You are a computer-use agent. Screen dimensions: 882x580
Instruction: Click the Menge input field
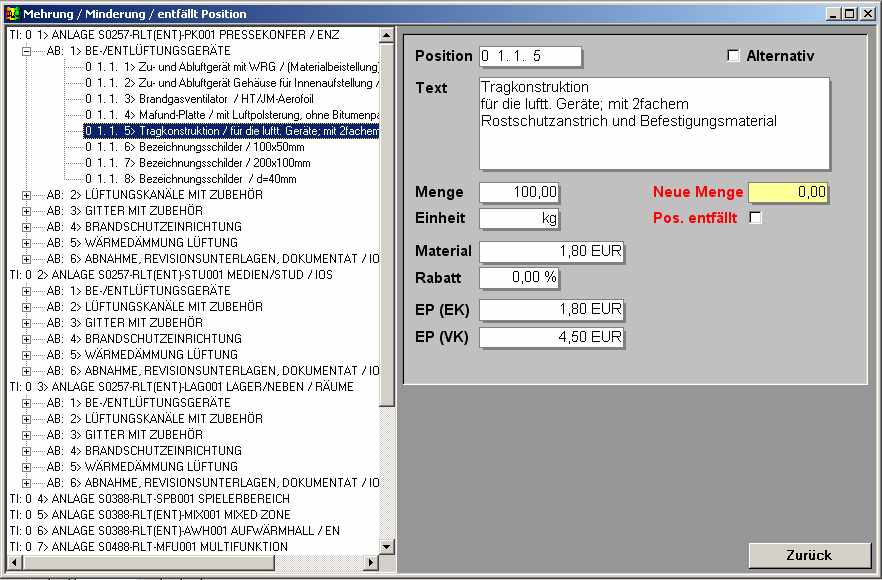coord(519,193)
